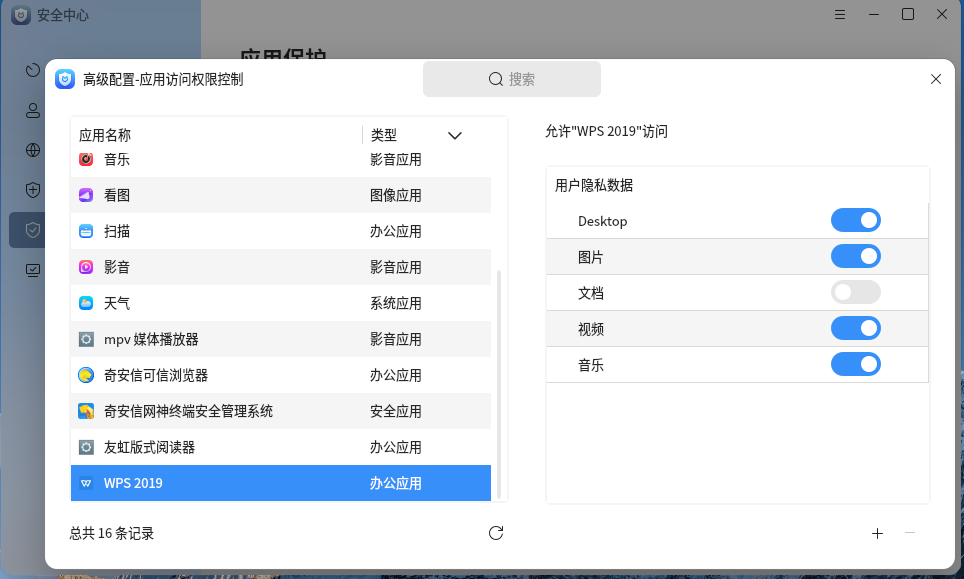Click the Desktop label in permissions

[602, 221]
